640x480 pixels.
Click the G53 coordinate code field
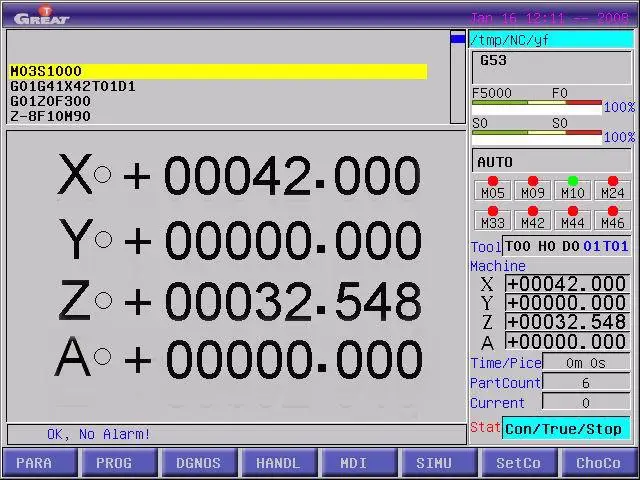coord(551,67)
